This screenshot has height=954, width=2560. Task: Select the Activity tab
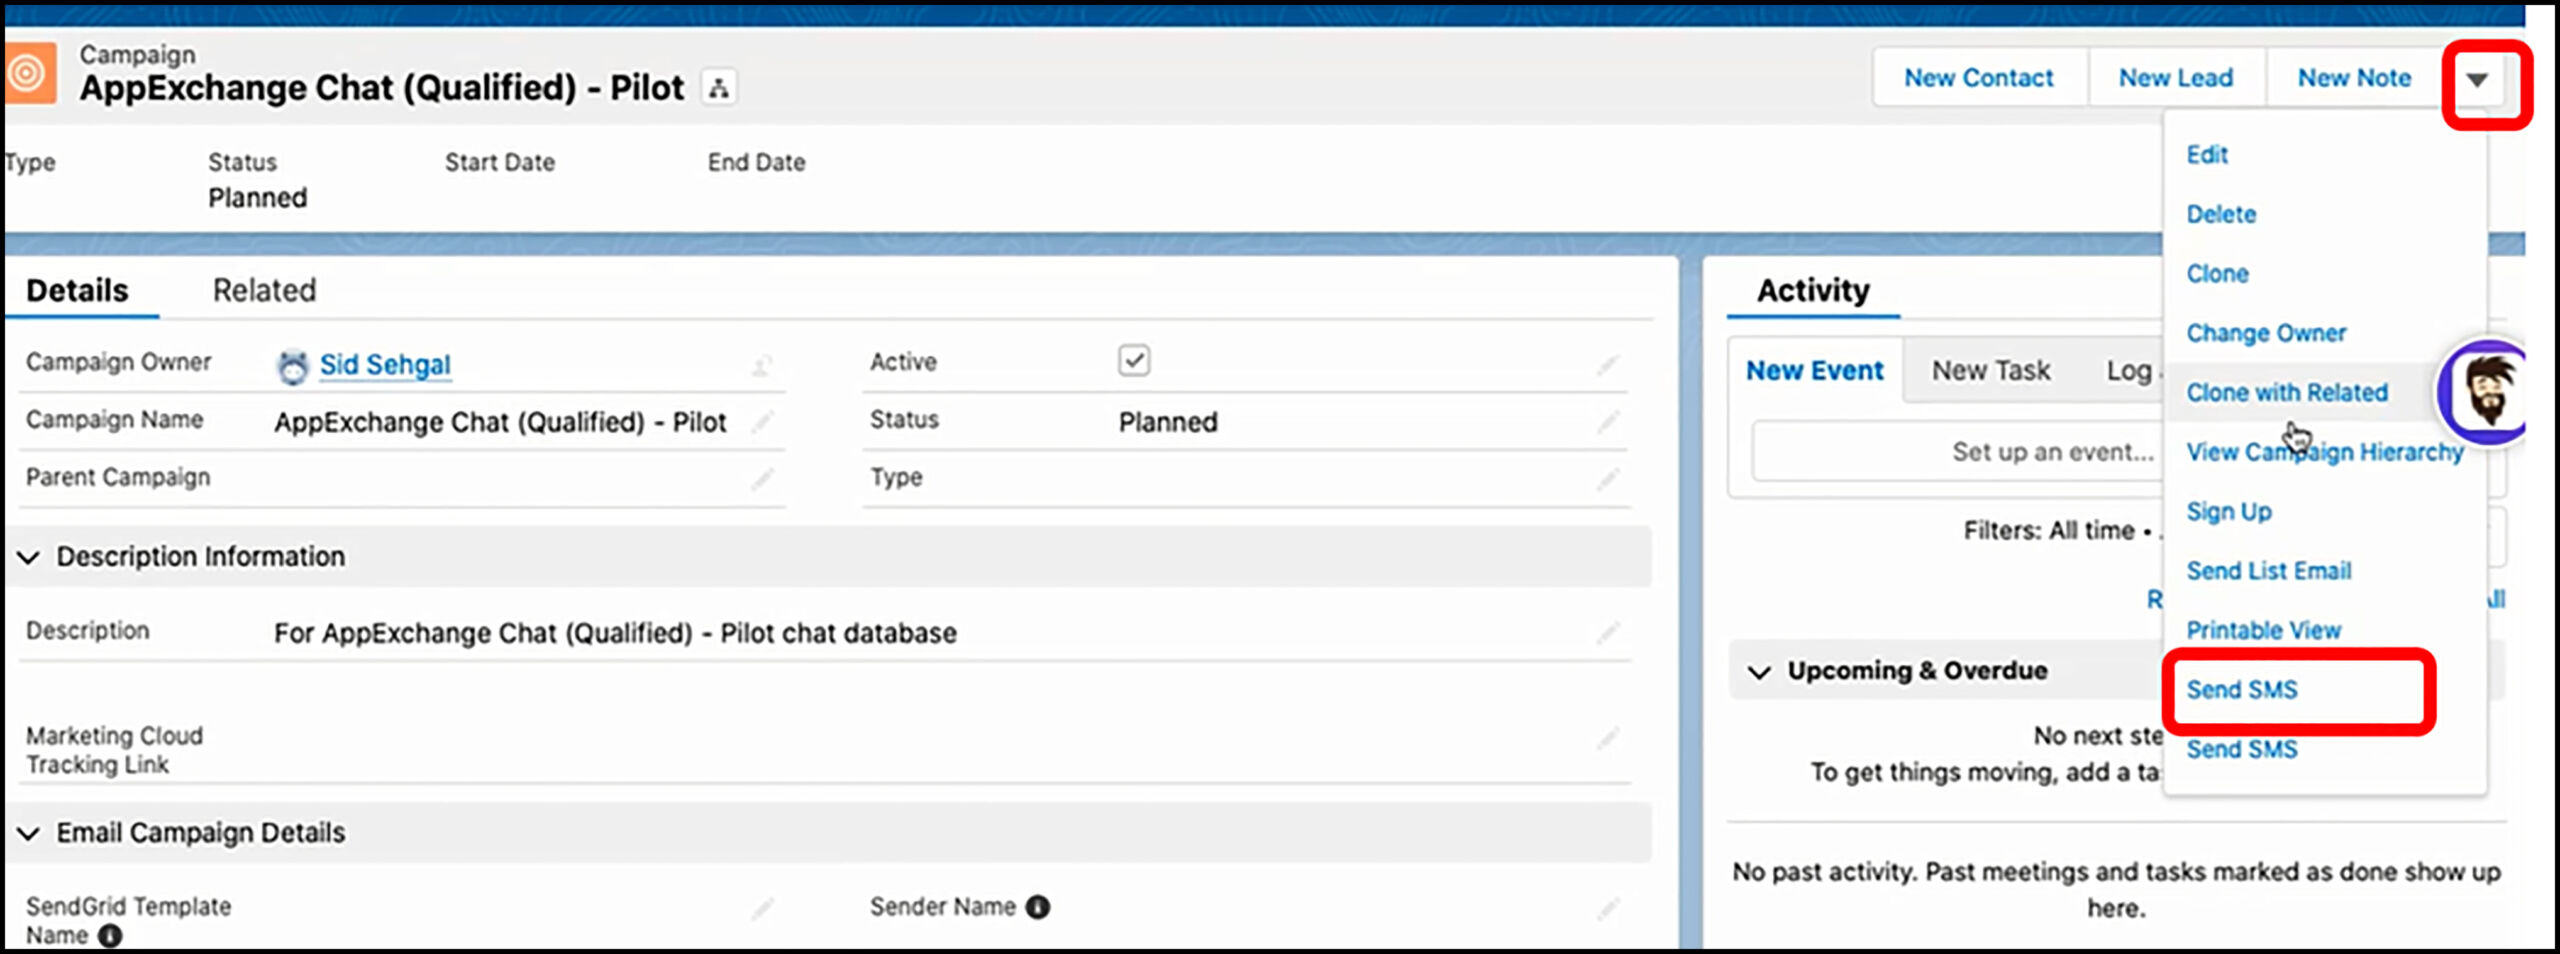point(1813,291)
